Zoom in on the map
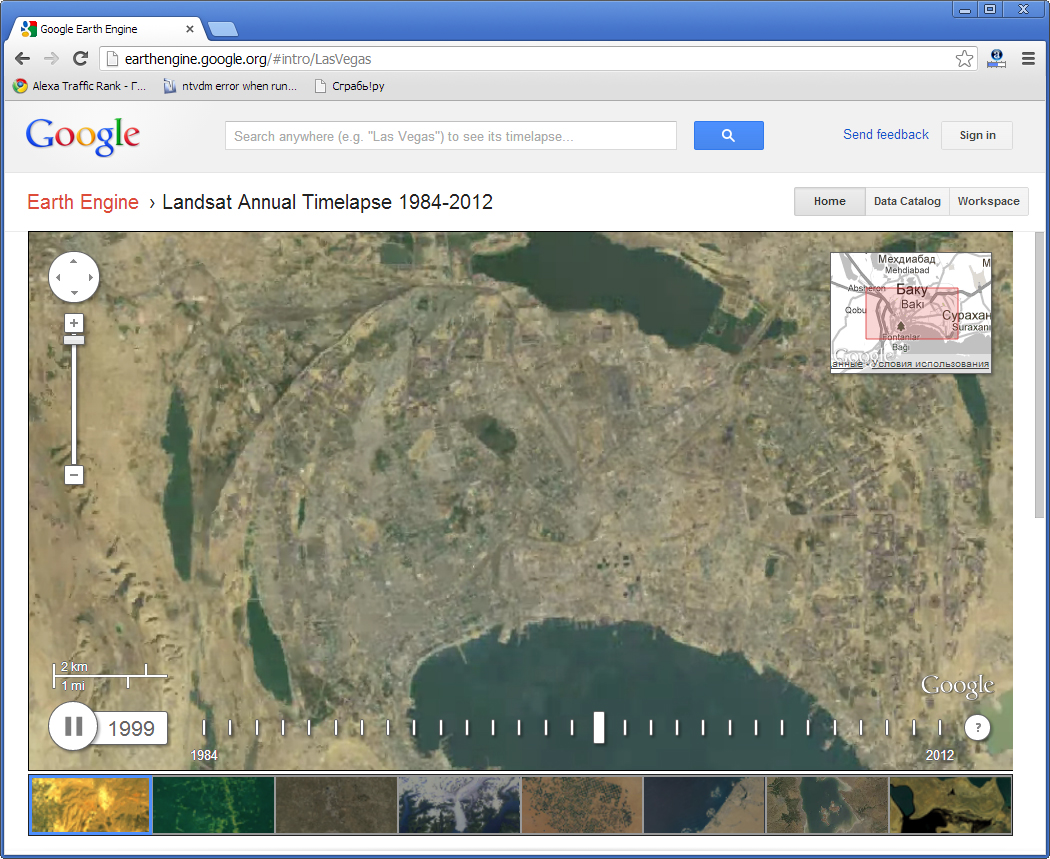The height and width of the screenshot is (859, 1050). point(74,323)
